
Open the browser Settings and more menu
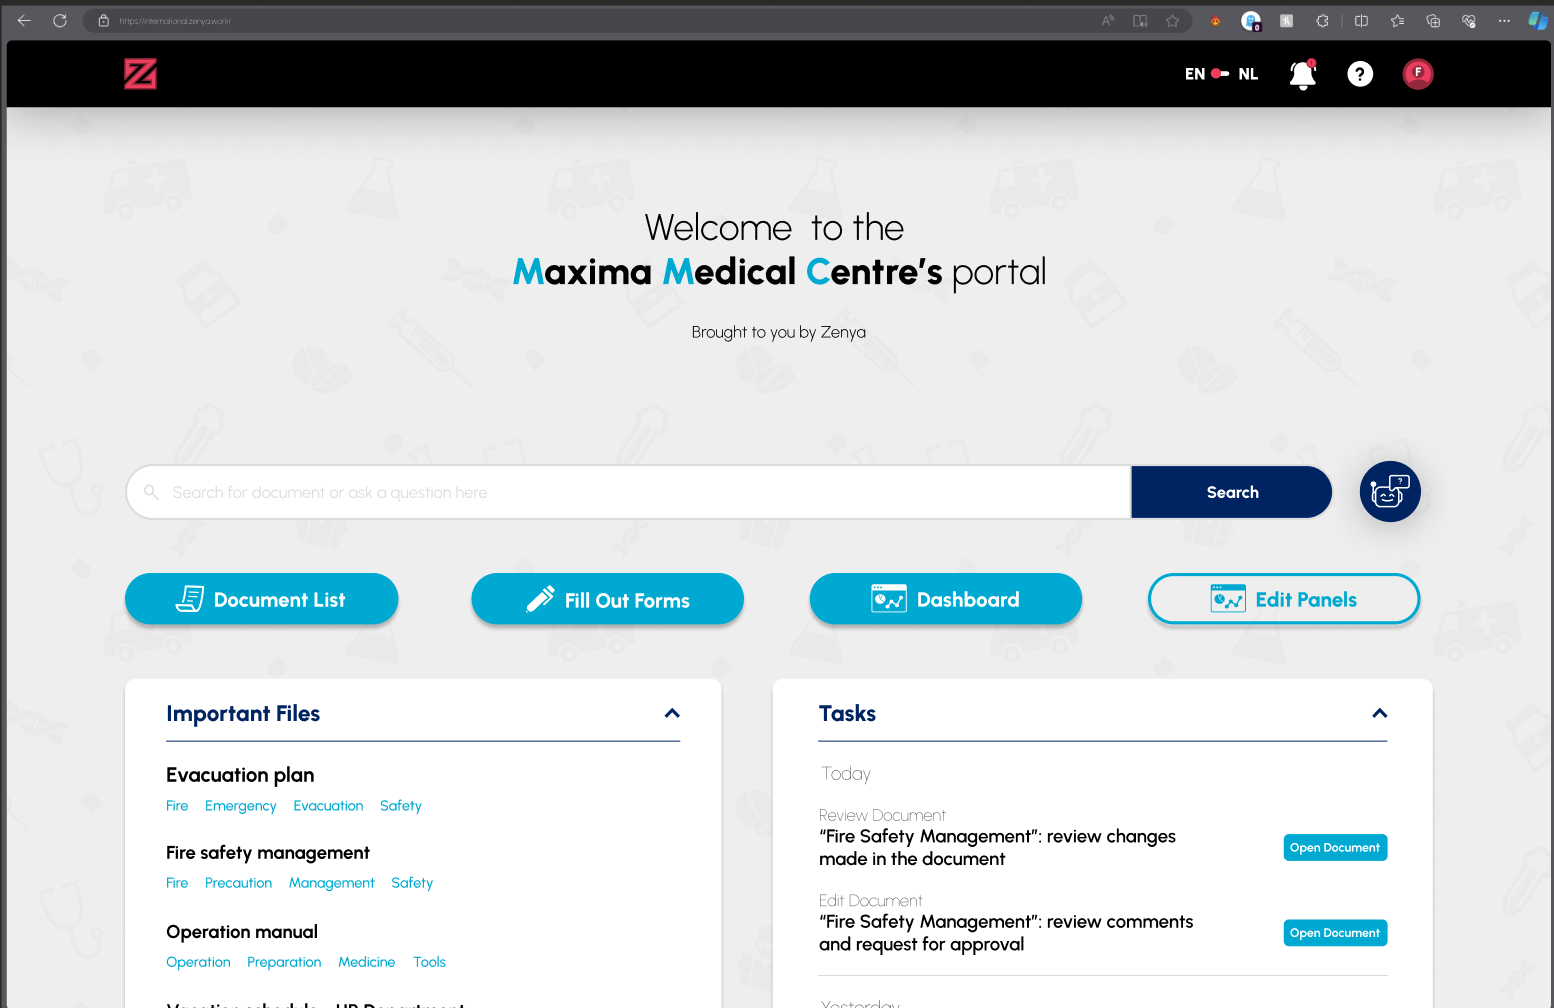(x=1504, y=20)
